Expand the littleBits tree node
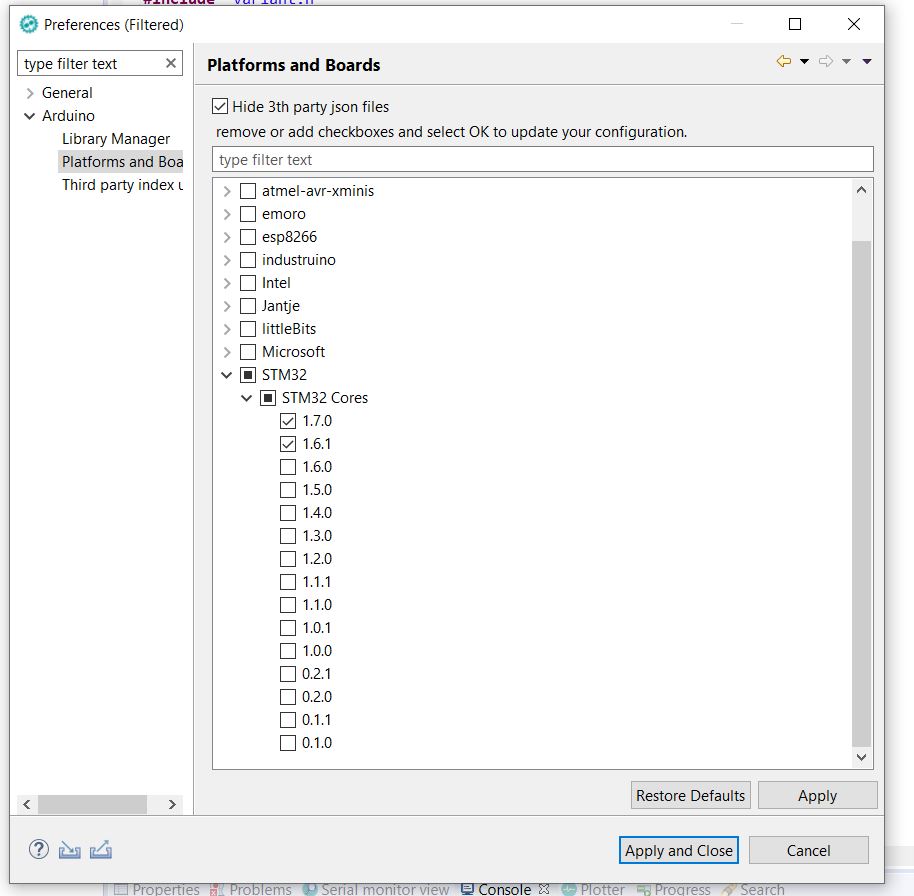The width and height of the screenshot is (914, 896). pos(227,329)
